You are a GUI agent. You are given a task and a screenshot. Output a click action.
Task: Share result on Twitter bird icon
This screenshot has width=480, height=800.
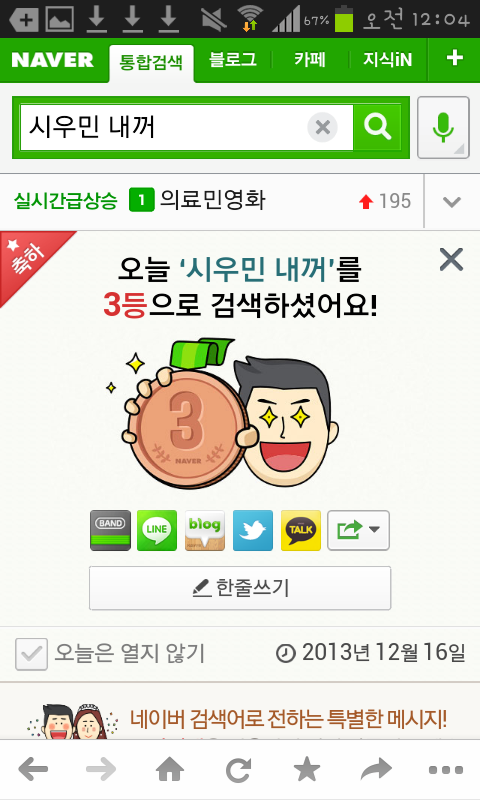[253, 531]
